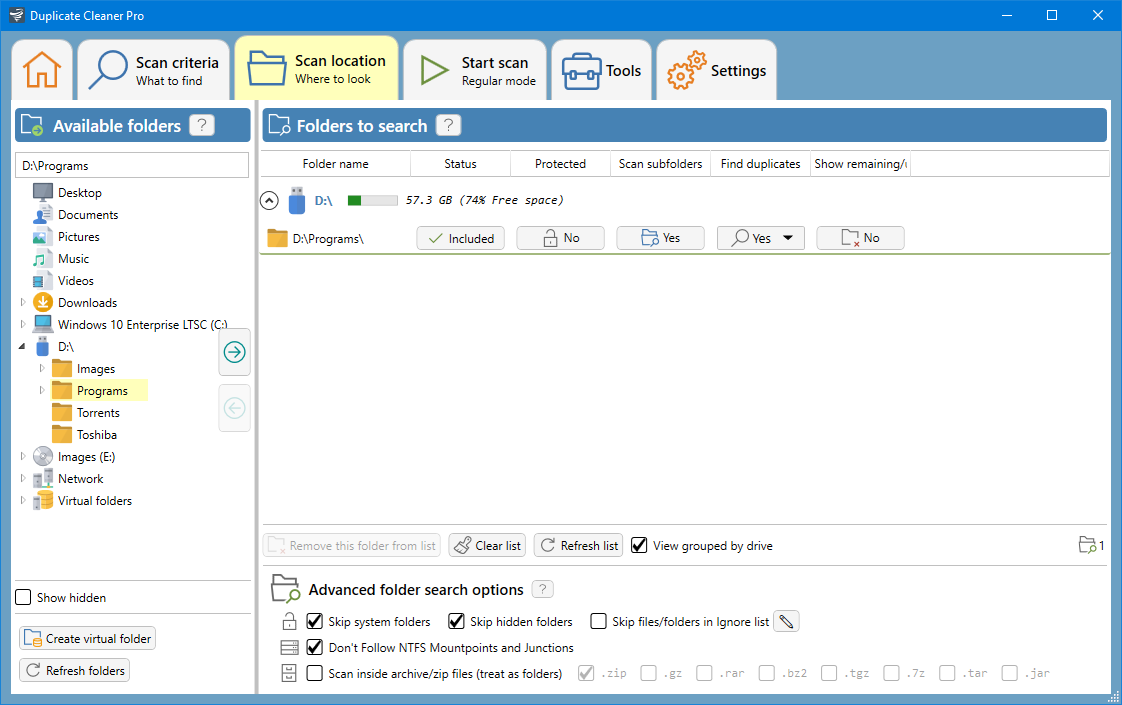1122x705 pixels.
Task: Uncheck Don't Follow NTFS Mountpoints and Junctions
Action: click(x=314, y=647)
